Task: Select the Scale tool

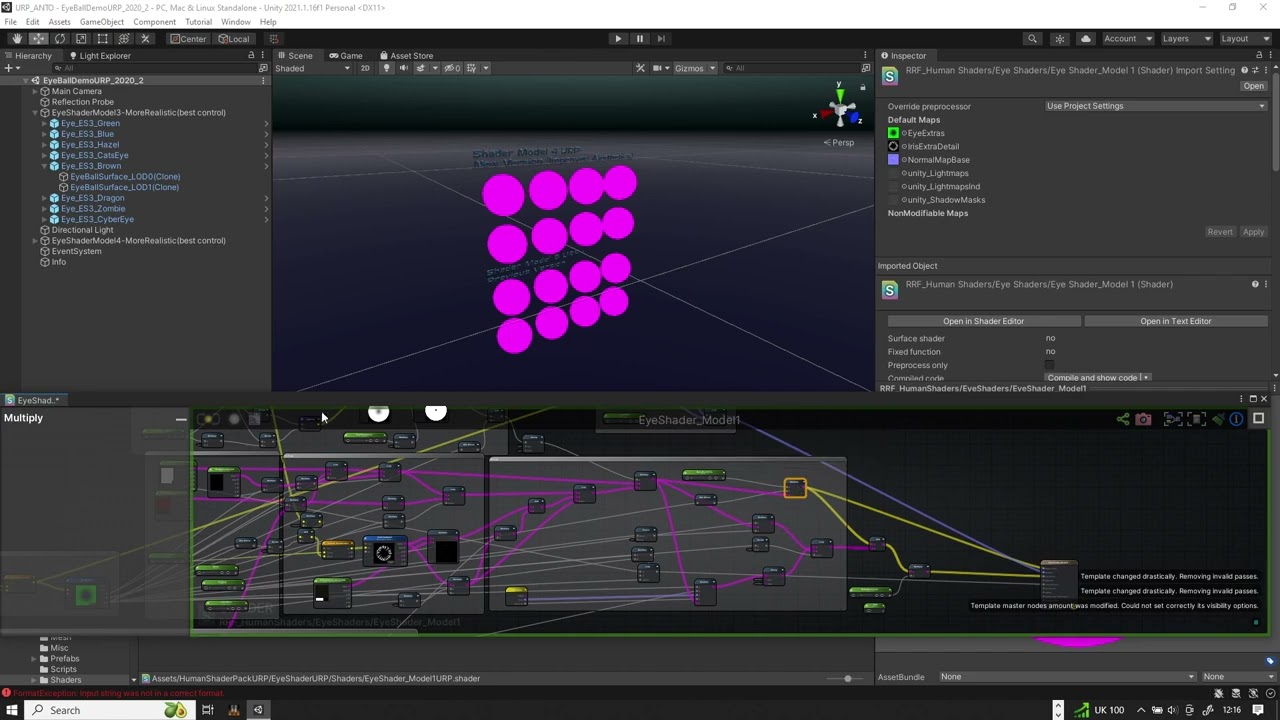Action: pyautogui.click(x=81, y=39)
